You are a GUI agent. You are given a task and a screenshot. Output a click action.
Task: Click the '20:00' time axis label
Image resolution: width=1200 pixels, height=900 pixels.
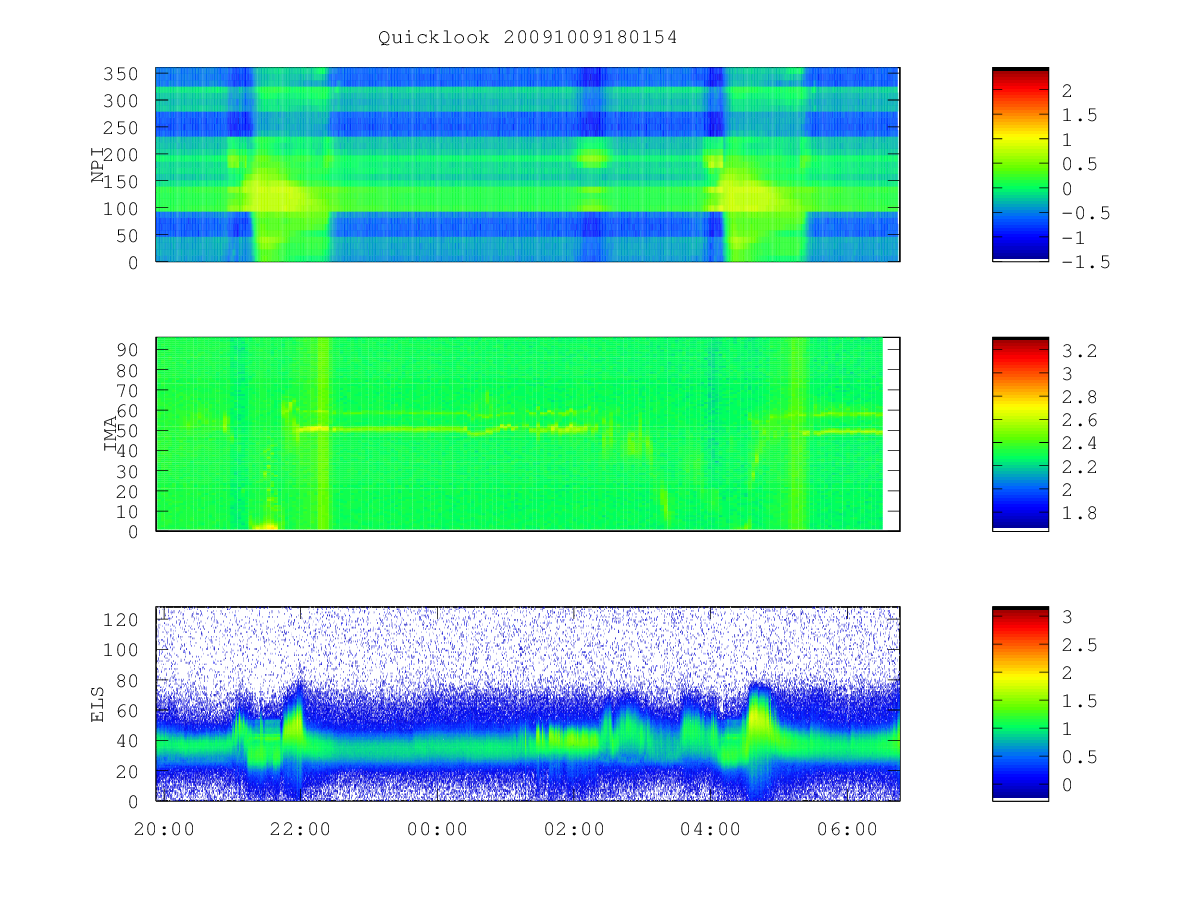[163, 830]
